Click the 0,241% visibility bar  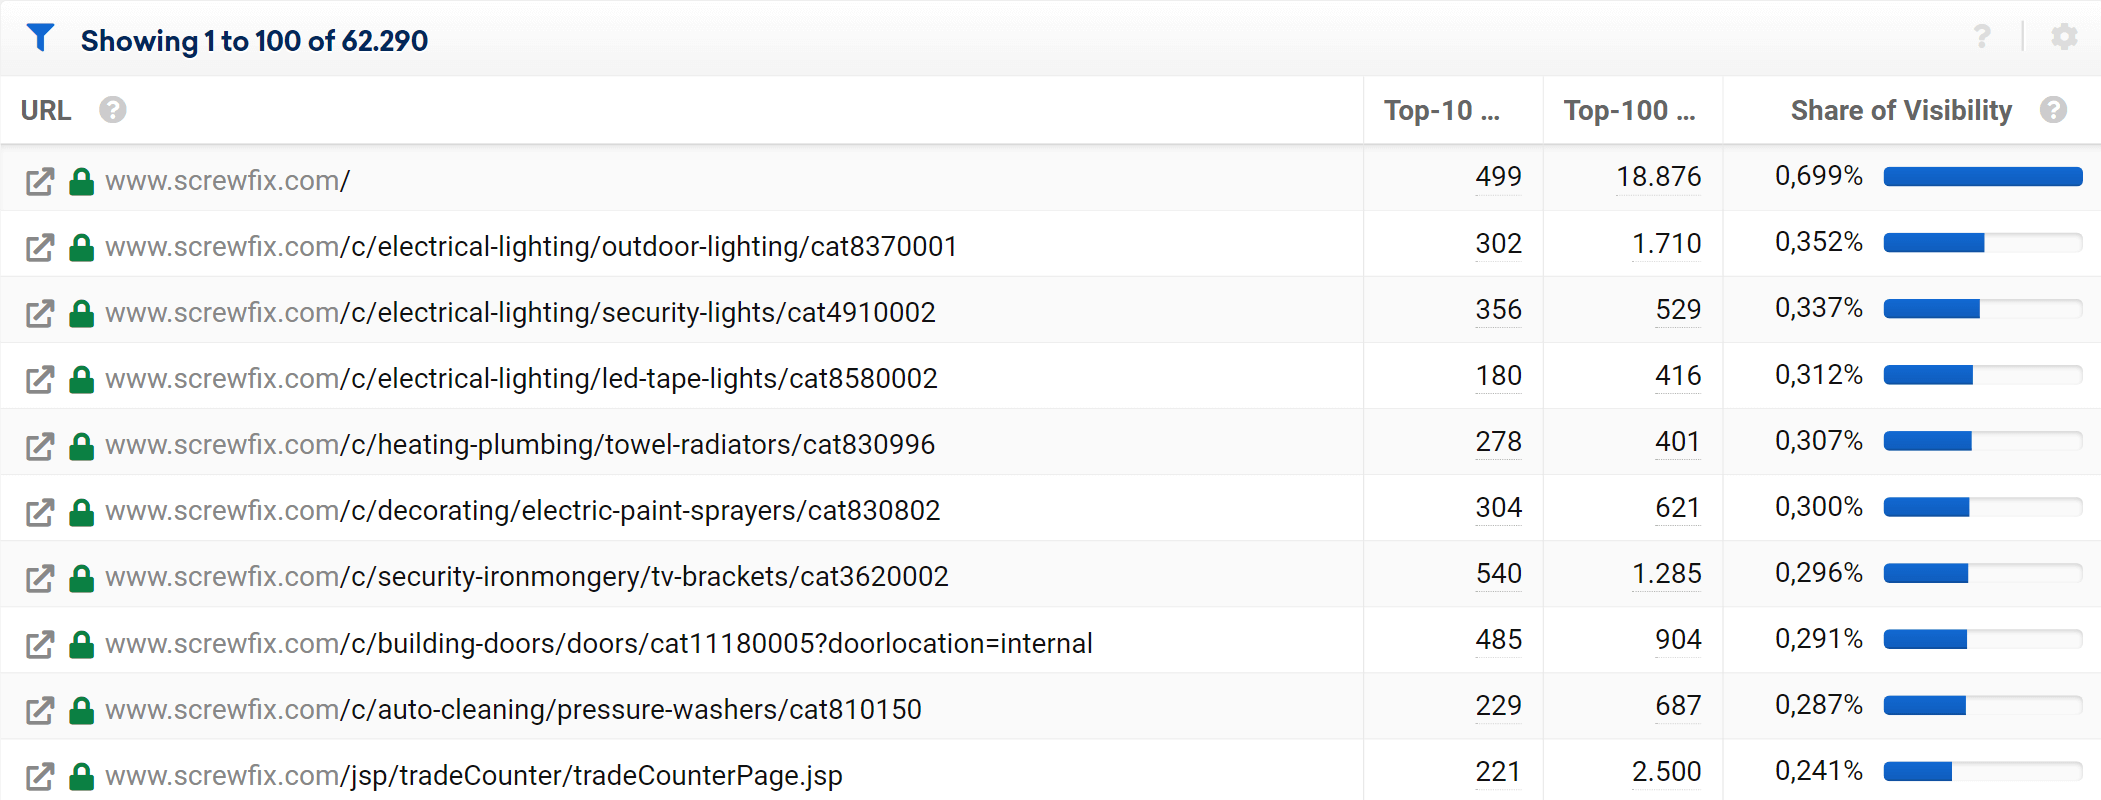coord(1983,771)
